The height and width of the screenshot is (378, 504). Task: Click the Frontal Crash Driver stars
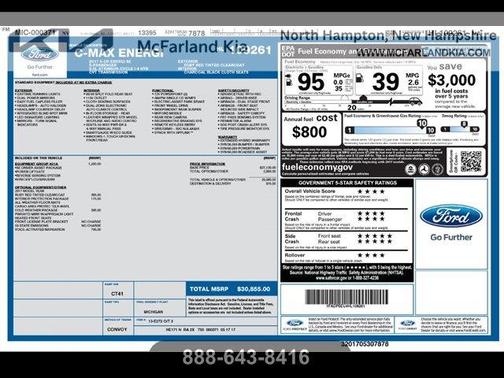[371, 213]
